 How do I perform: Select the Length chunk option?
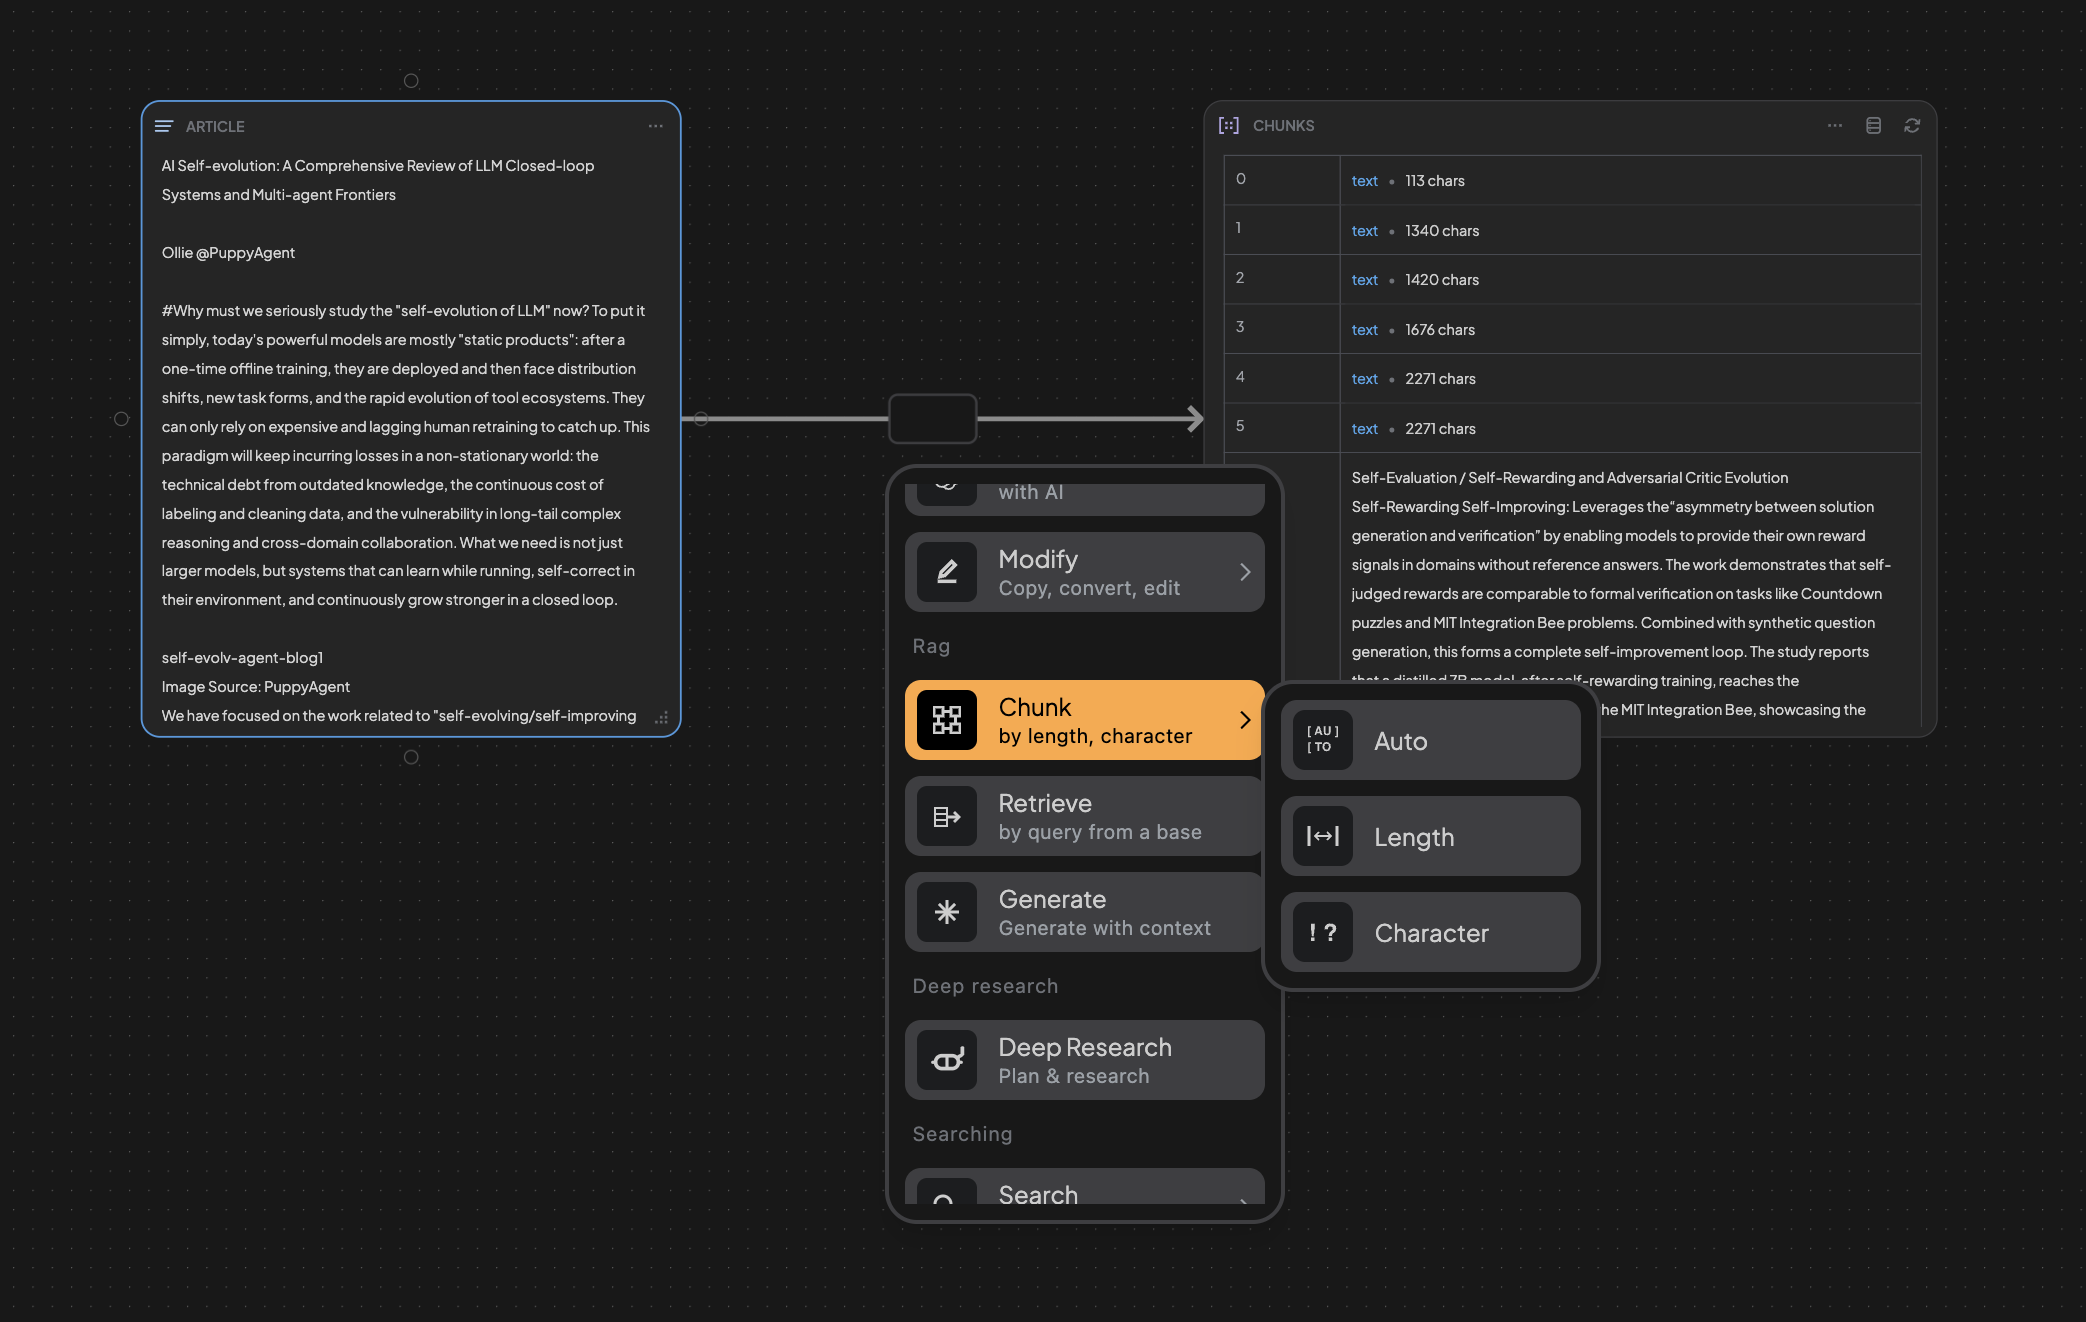coord(1430,836)
